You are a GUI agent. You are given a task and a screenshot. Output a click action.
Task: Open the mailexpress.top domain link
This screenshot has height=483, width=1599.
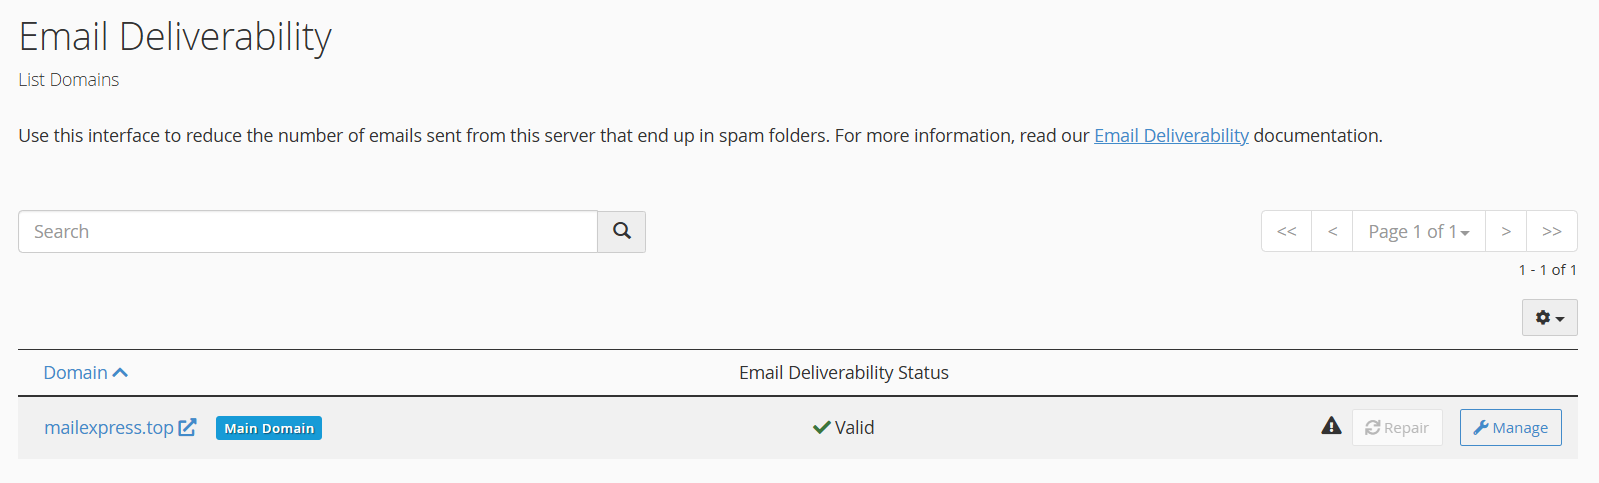click(109, 427)
